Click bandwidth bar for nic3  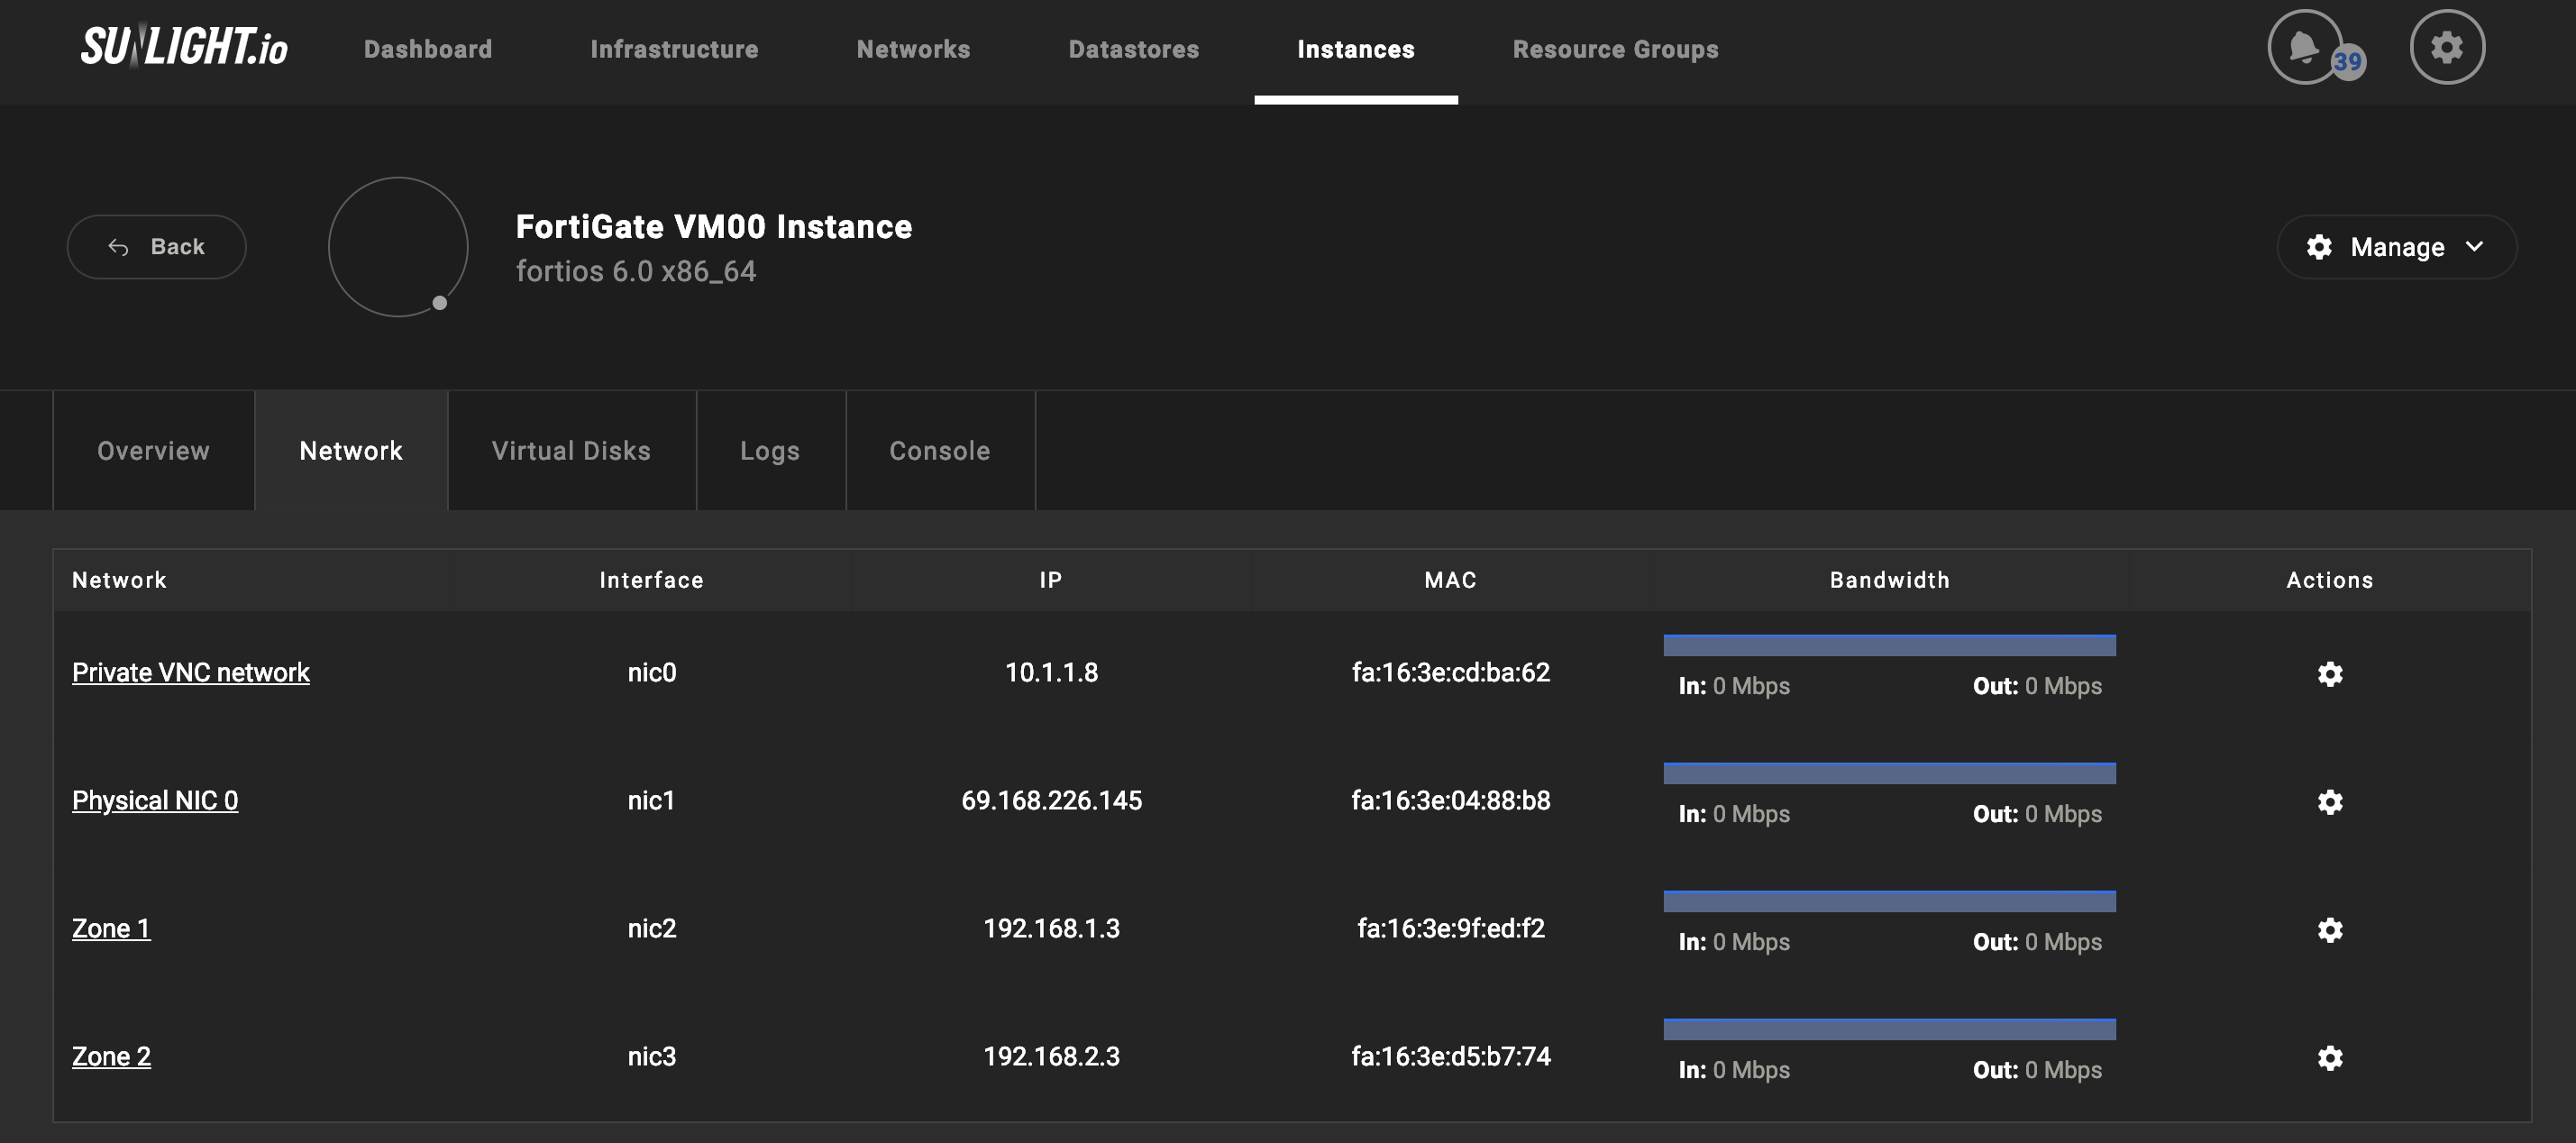click(1889, 1029)
